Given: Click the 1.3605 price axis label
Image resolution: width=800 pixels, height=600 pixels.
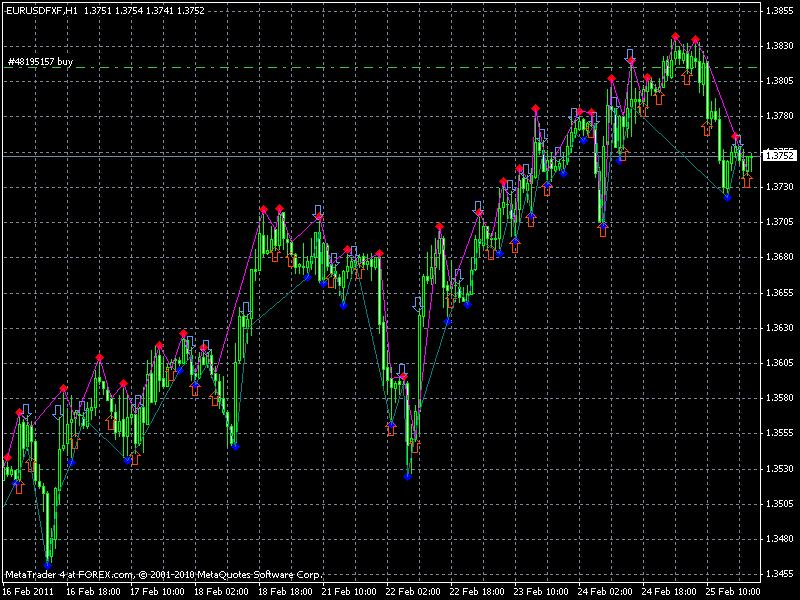Looking at the screenshot, I should 780,363.
